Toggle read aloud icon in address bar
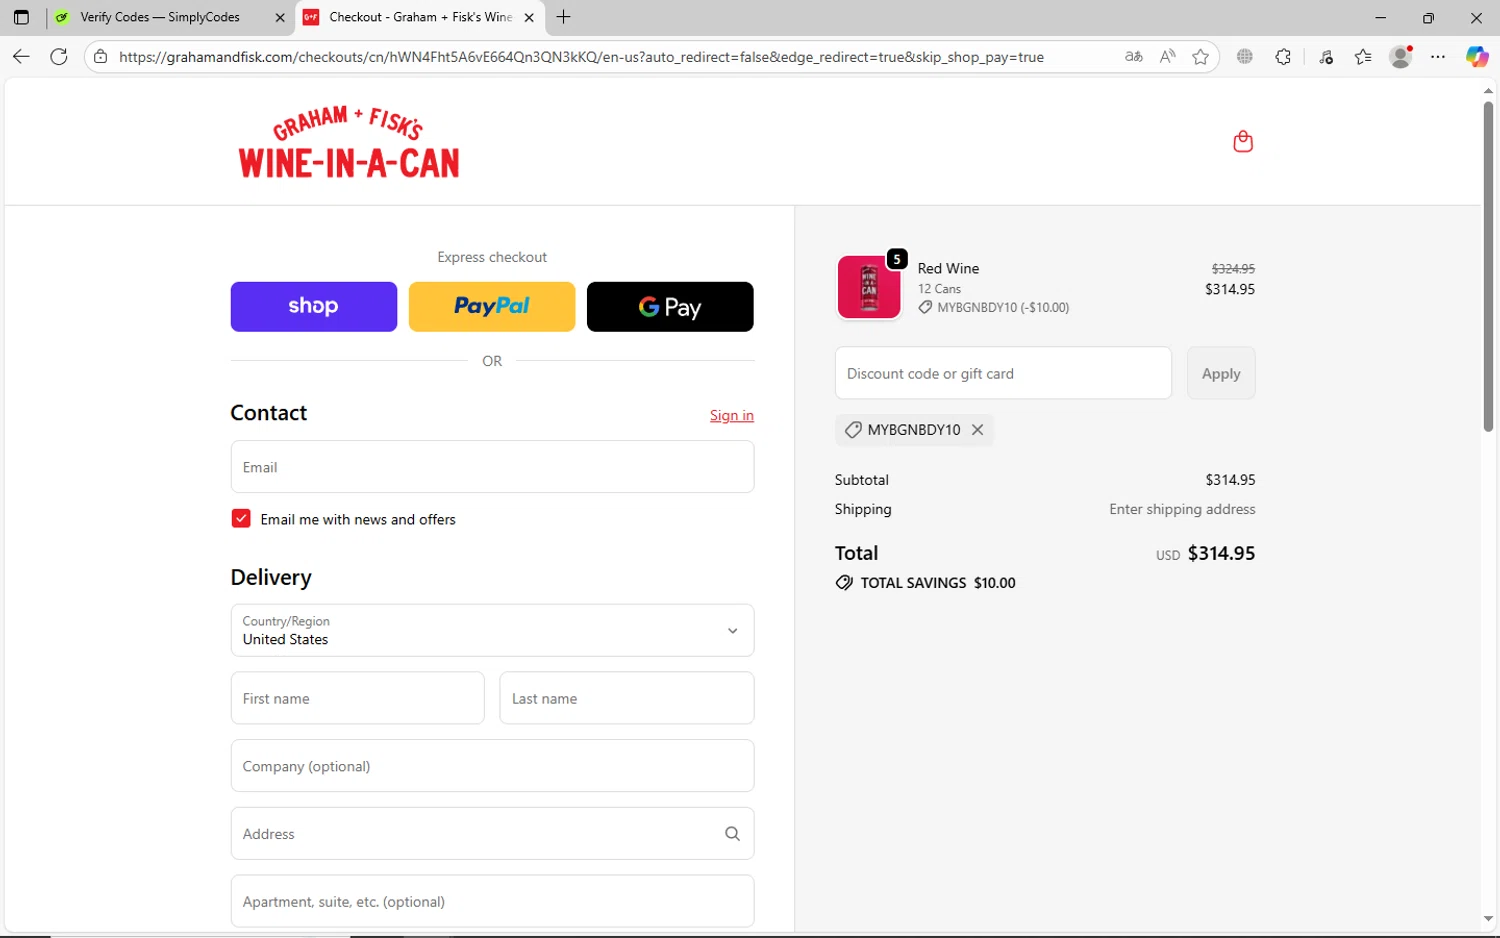 pos(1167,57)
